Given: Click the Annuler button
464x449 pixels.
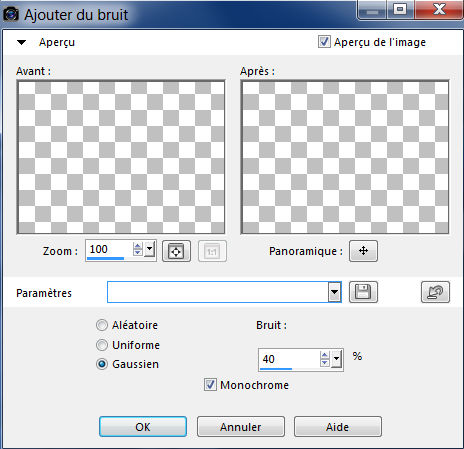Looking at the screenshot, I should click(x=241, y=427).
